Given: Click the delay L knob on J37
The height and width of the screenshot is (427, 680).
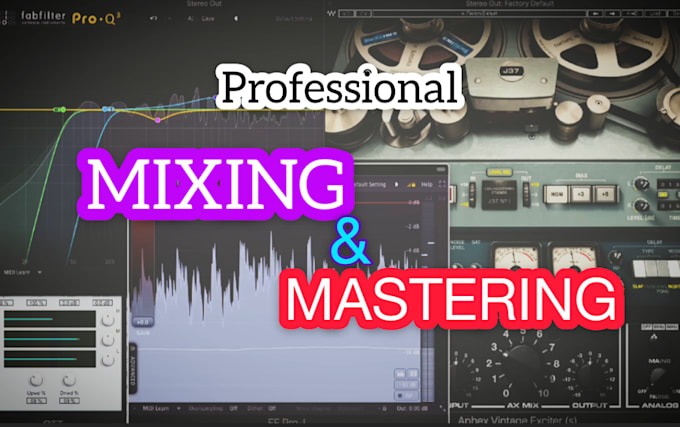Looking at the screenshot, I should tap(641, 184).
